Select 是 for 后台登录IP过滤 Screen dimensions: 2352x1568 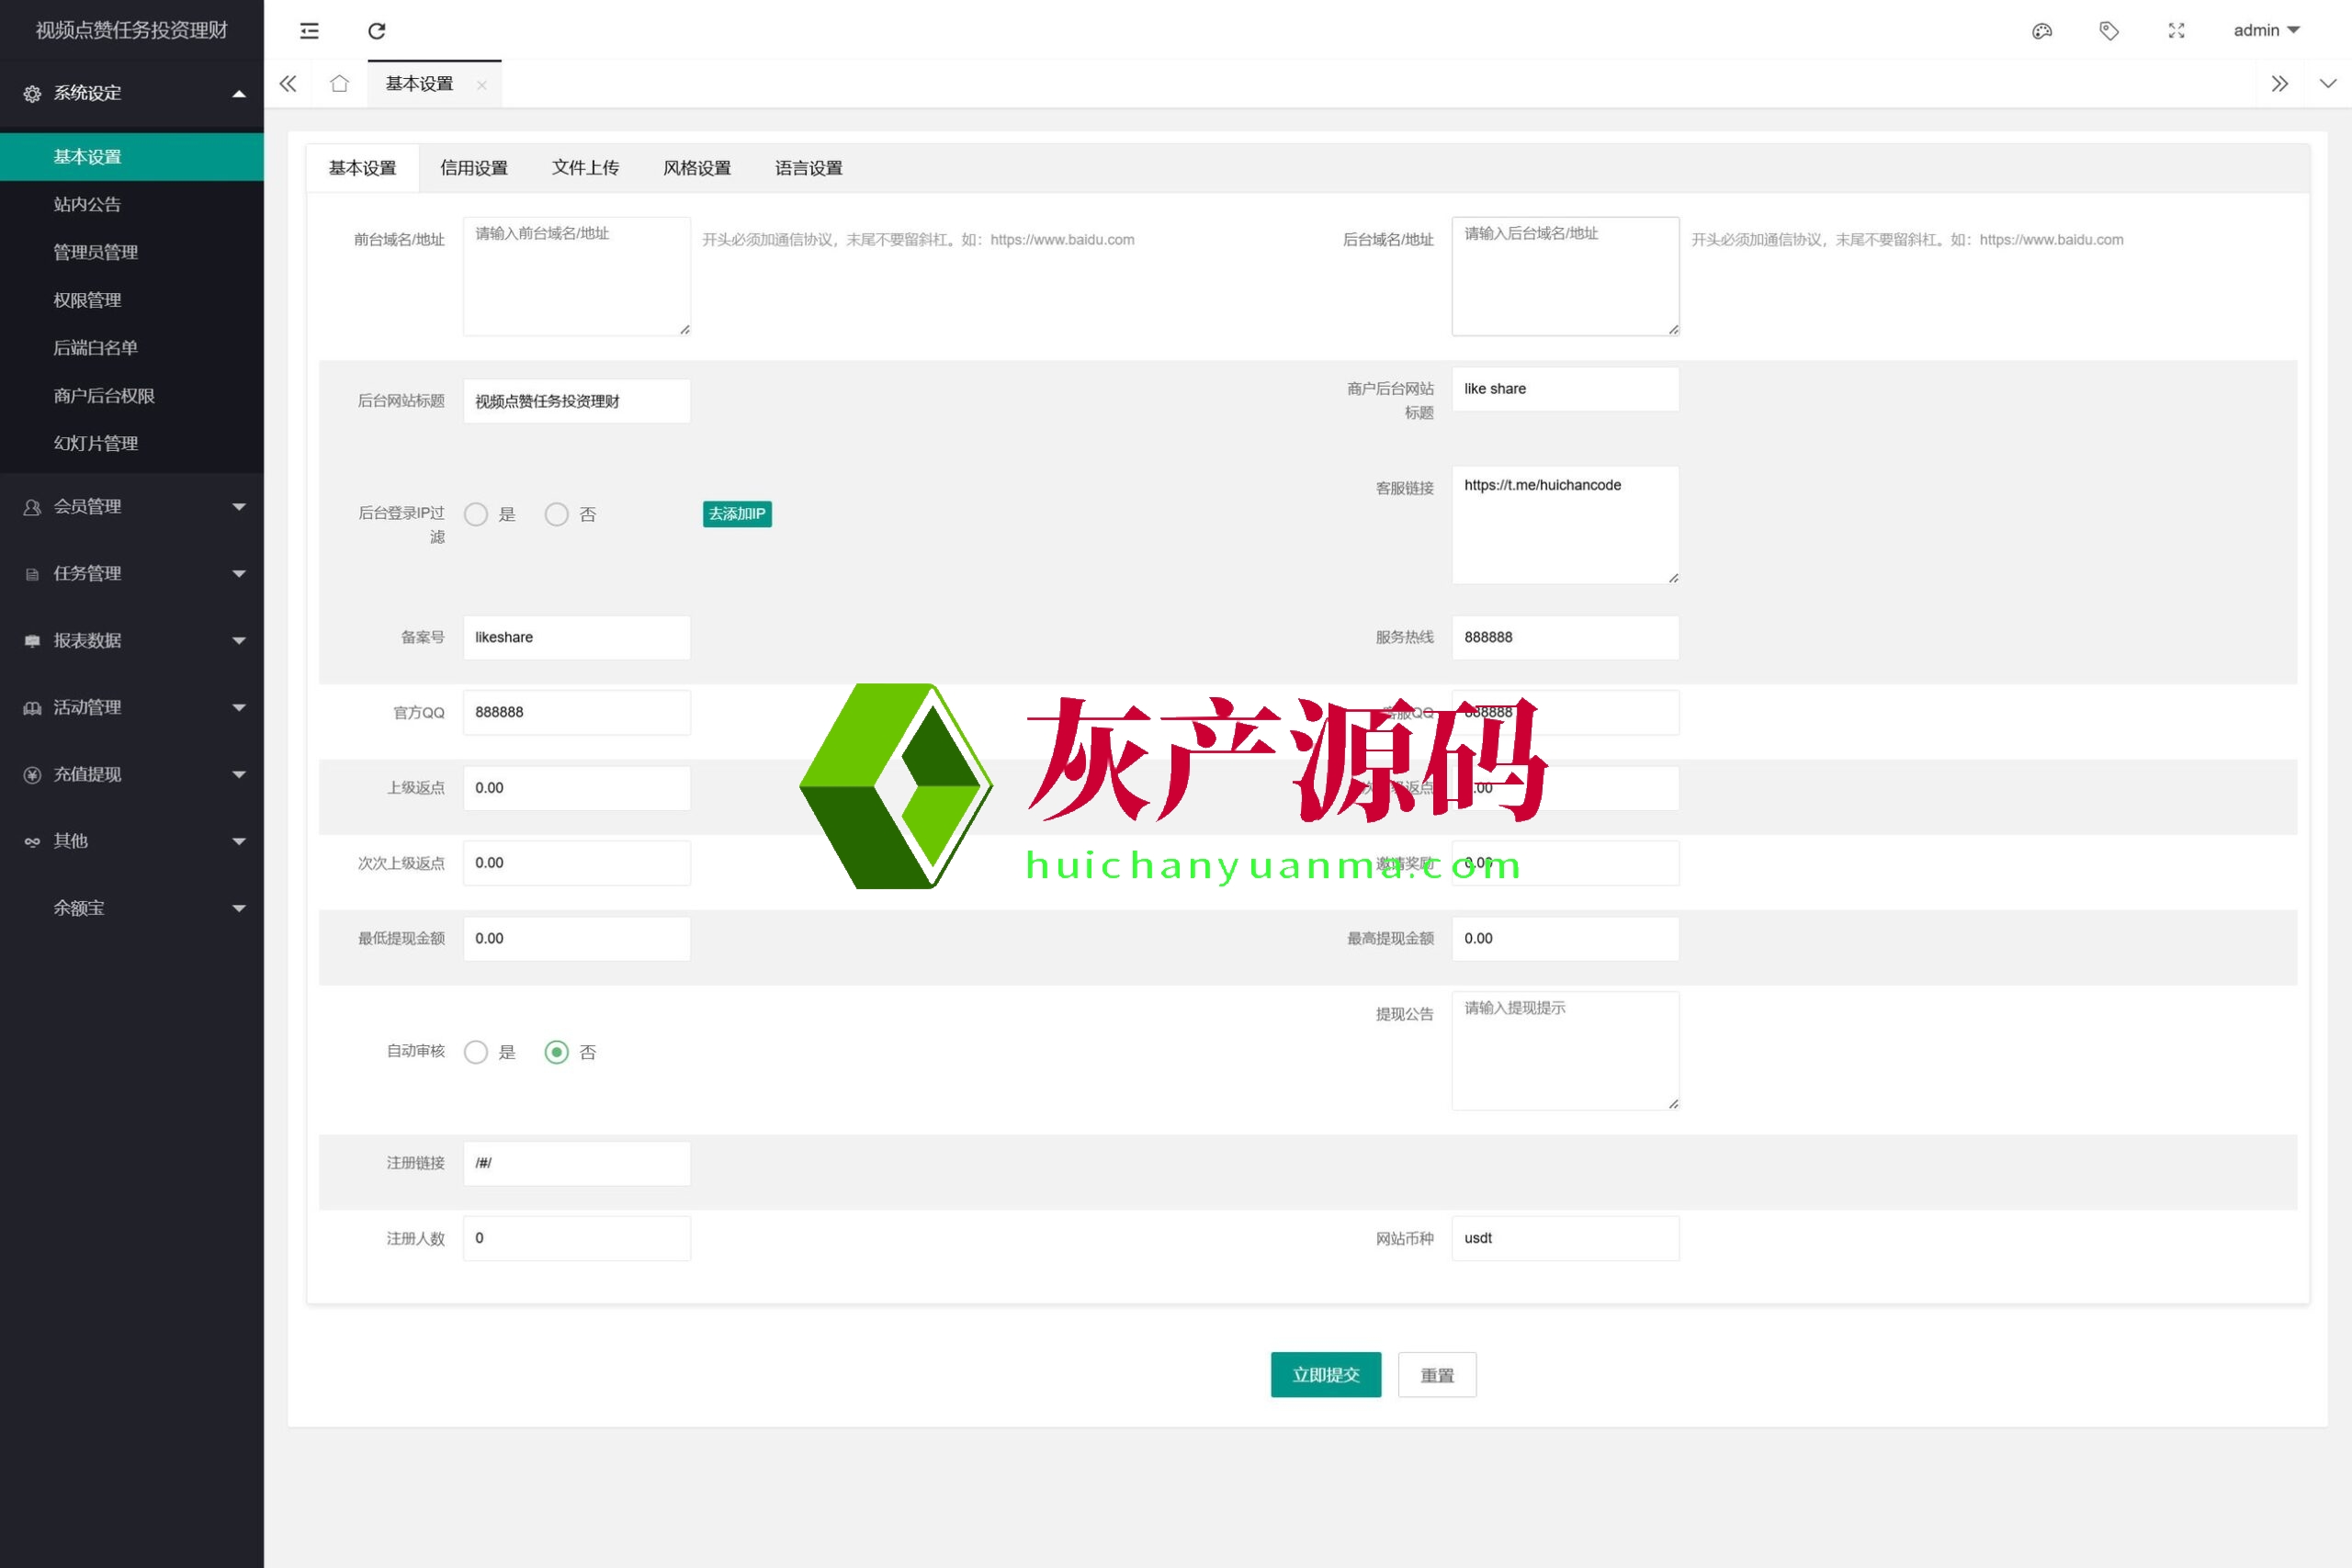pos(476,514)
